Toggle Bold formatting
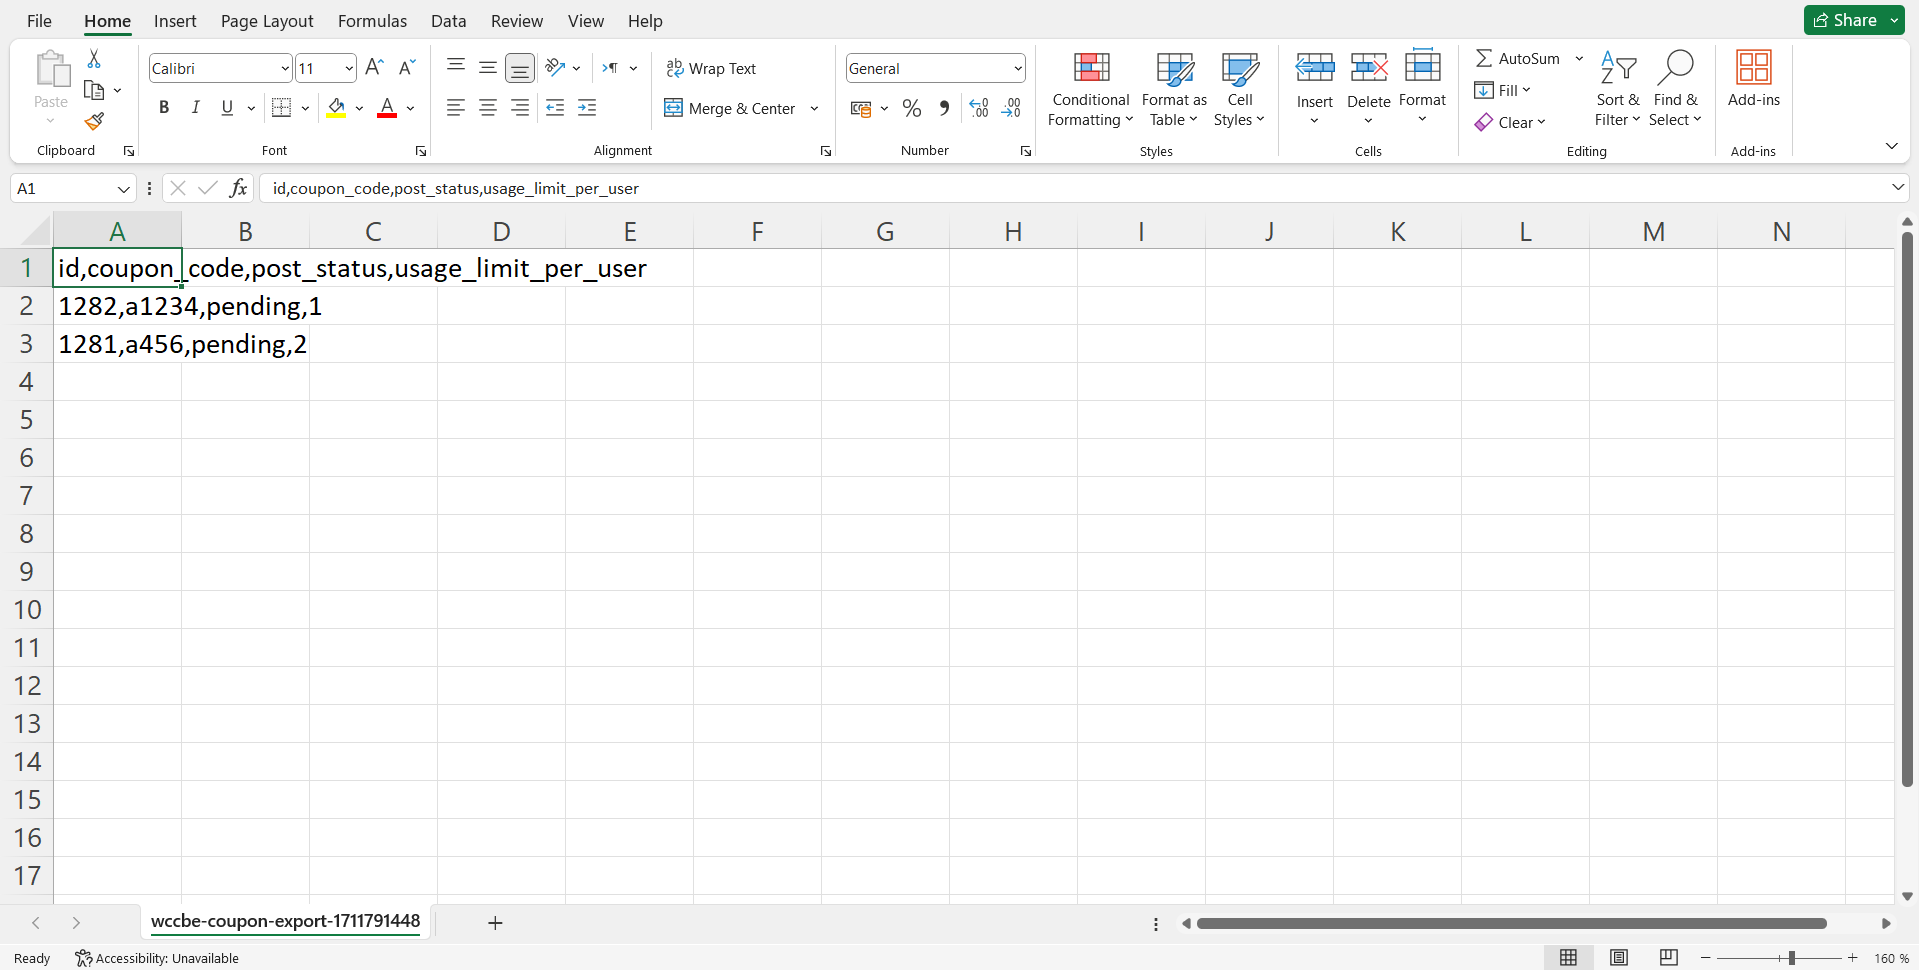1919x970 pixels. tap(164, 108)
